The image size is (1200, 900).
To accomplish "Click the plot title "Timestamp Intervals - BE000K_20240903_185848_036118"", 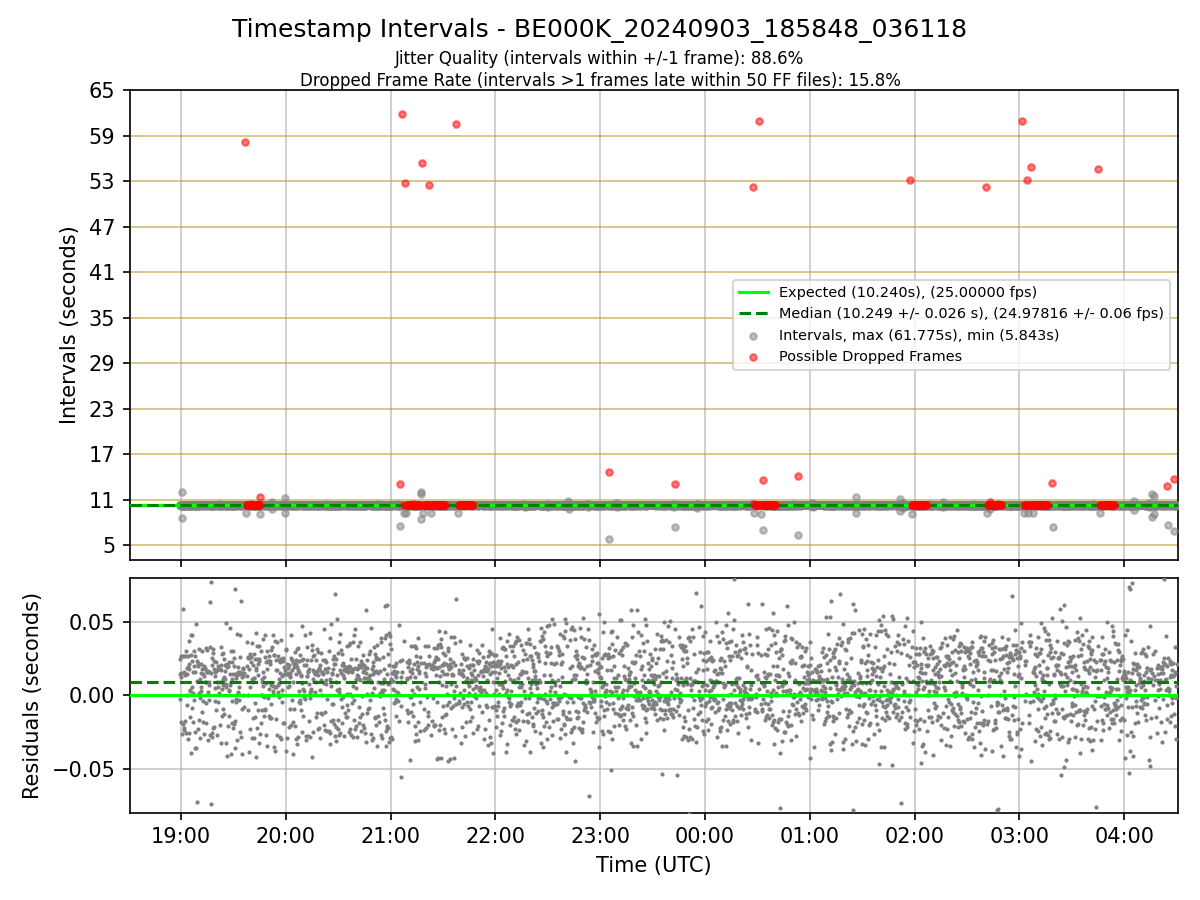I will [x=599, y=29].
